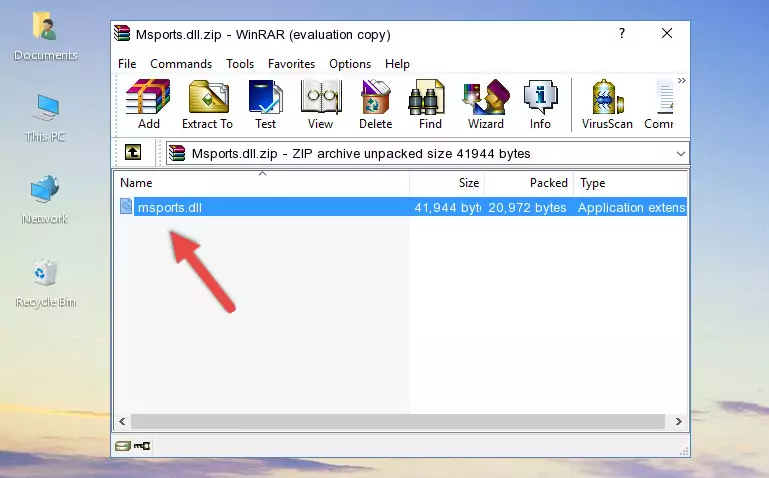Image resolution: width=769 pixels, height=478 pixels.
Task: Open the Commands menu
Action: pyautogui.click(x=181, y=64)
